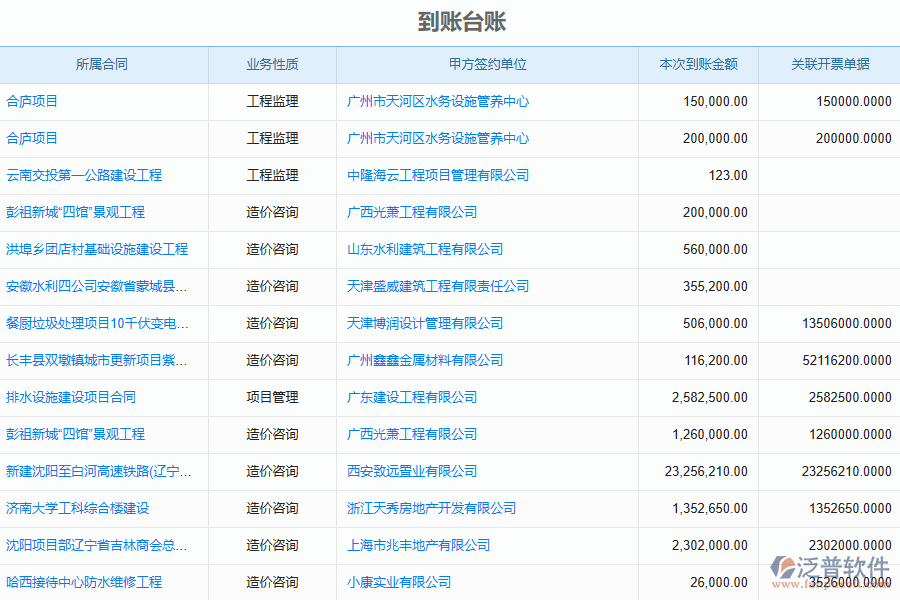
Task: Open 云南交投第一公路建设工程 contract link
Action: tap(84, 175)
